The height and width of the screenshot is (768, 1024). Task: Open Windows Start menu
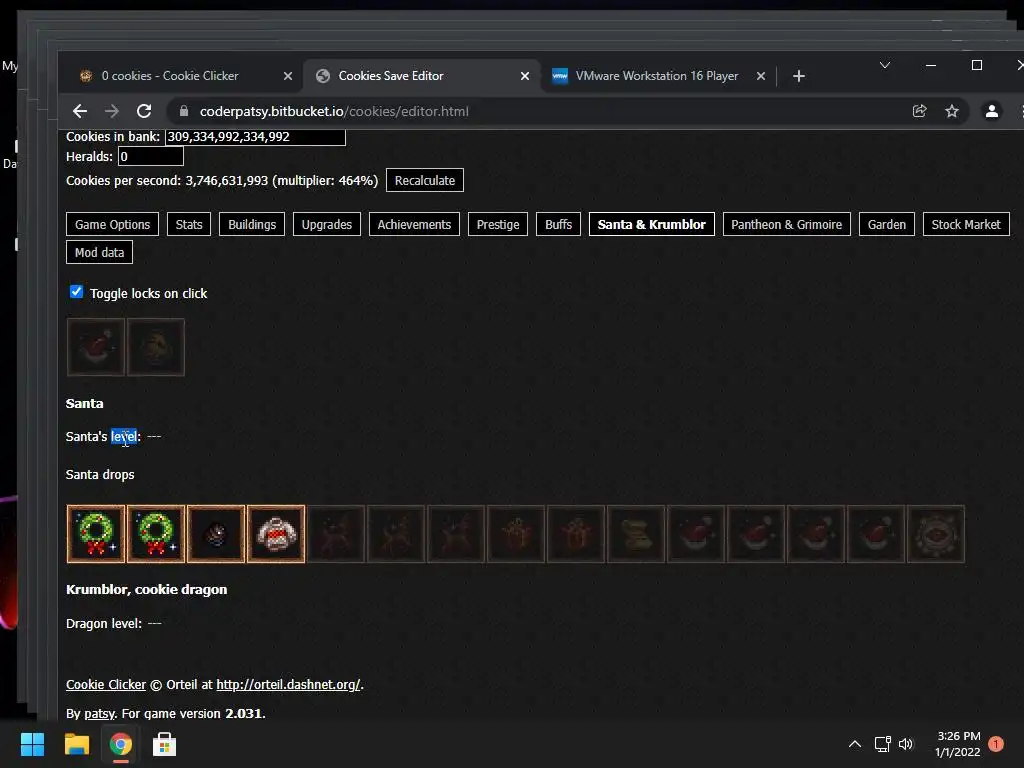(32, 744)
